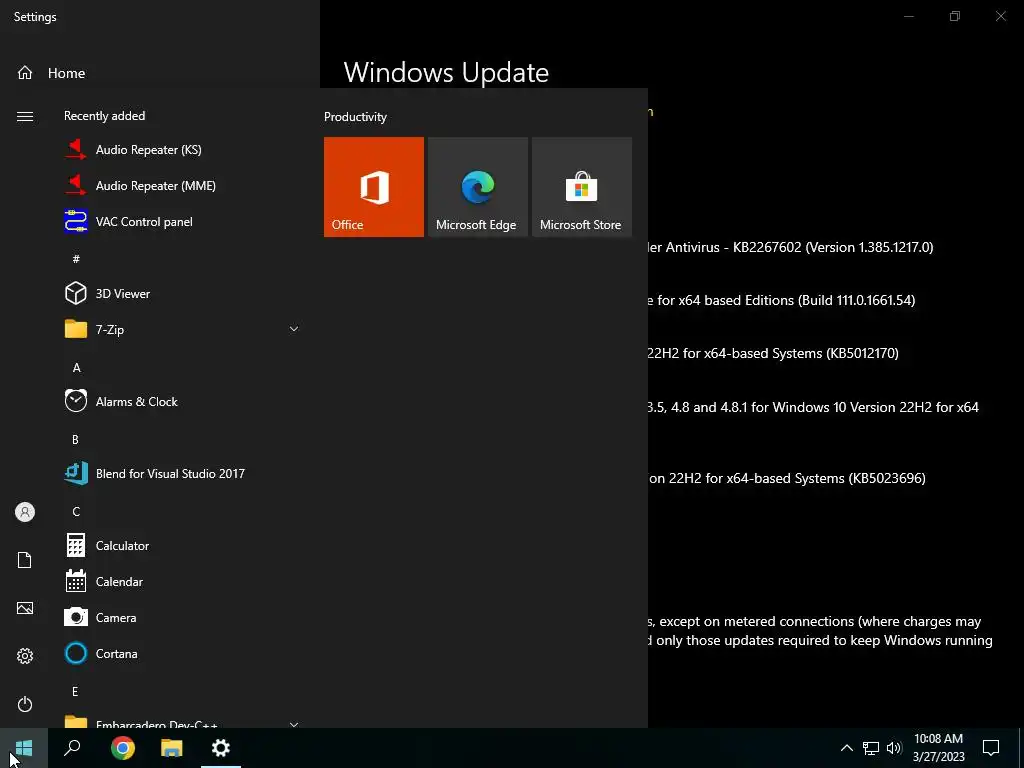Expand the Start menu hamburger button

25,116
